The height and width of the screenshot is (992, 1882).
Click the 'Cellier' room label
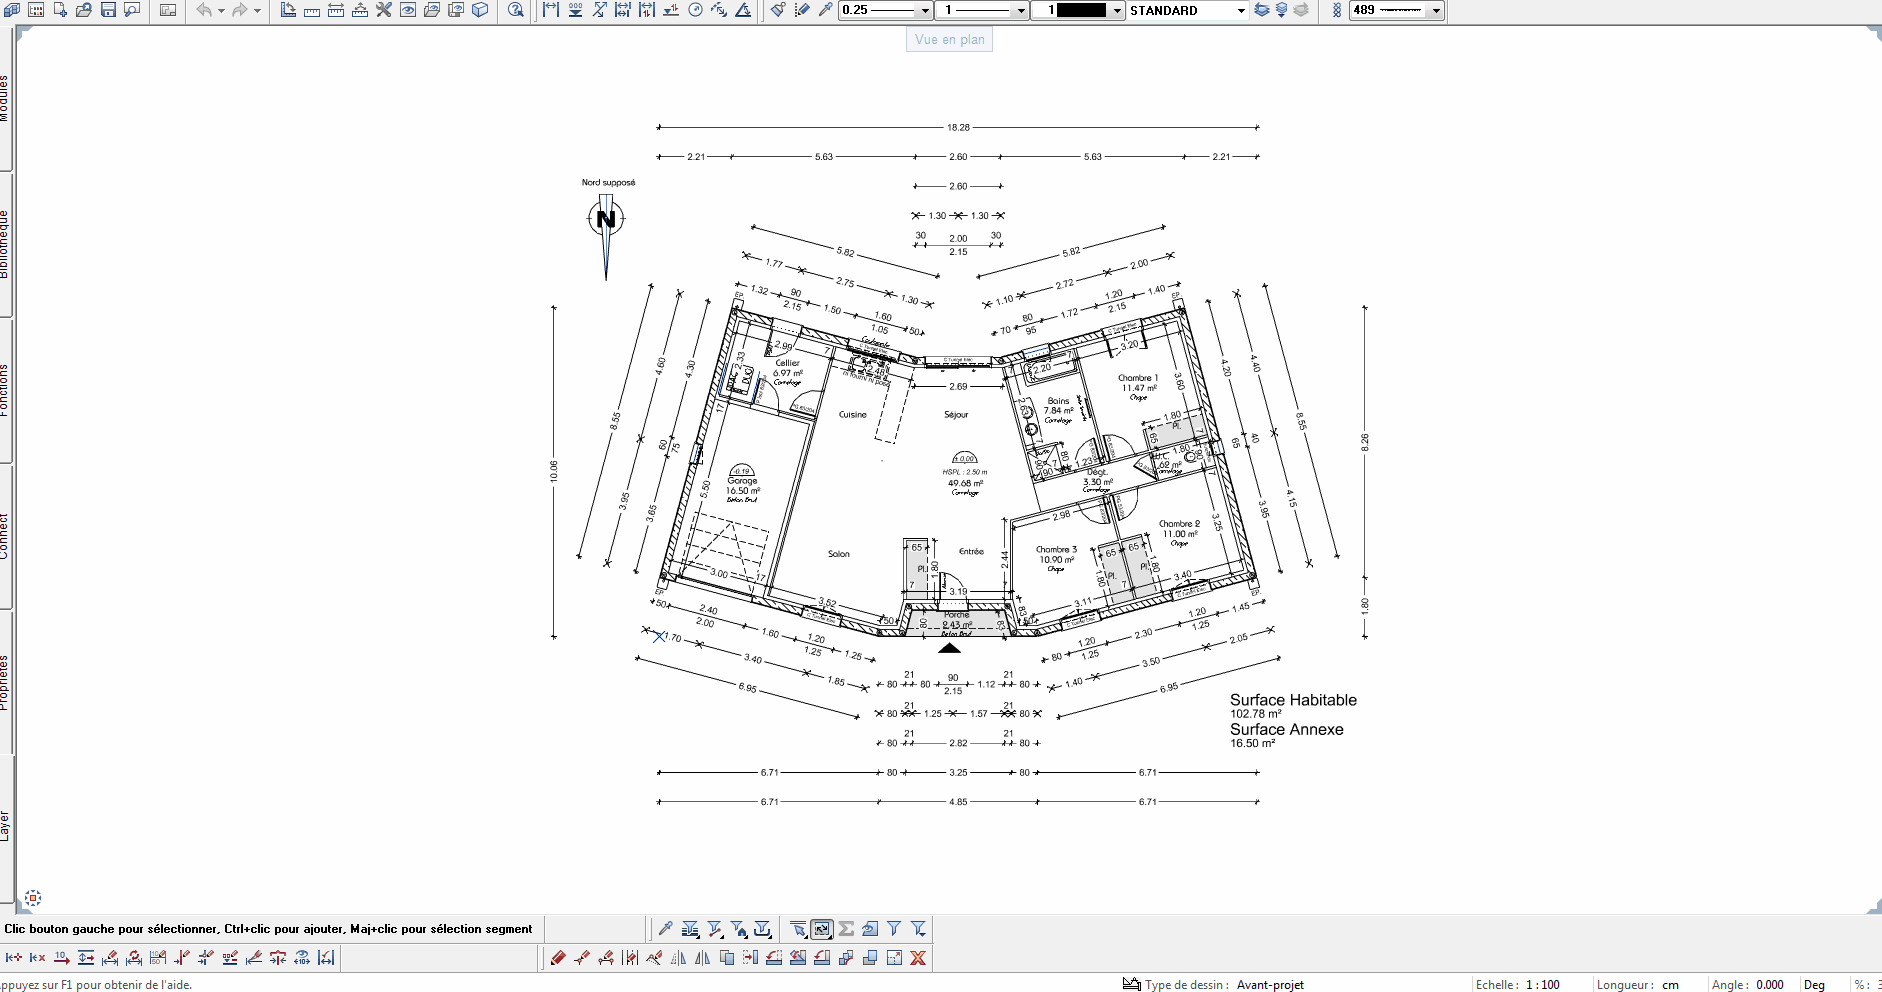(787, 363)
